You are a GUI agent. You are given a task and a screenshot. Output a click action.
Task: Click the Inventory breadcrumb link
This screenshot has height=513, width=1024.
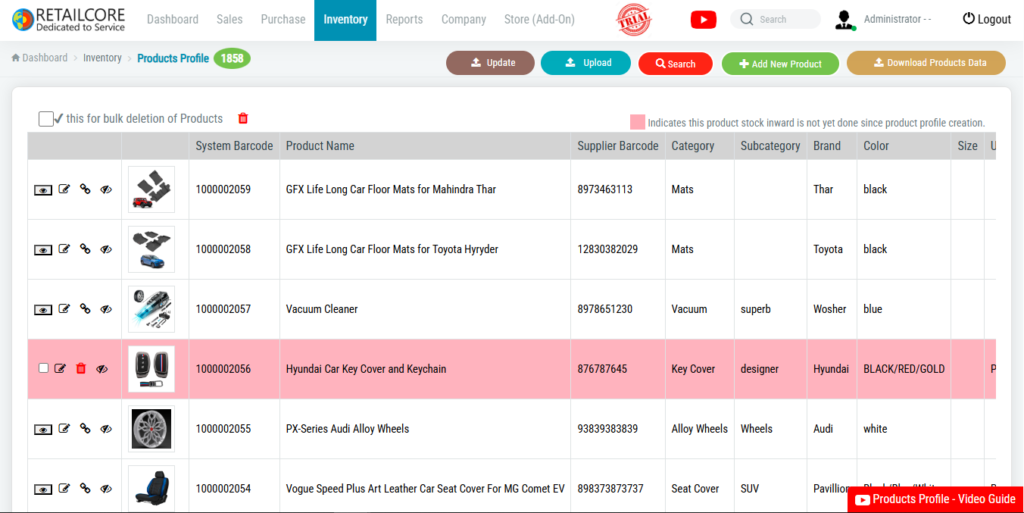102,58
